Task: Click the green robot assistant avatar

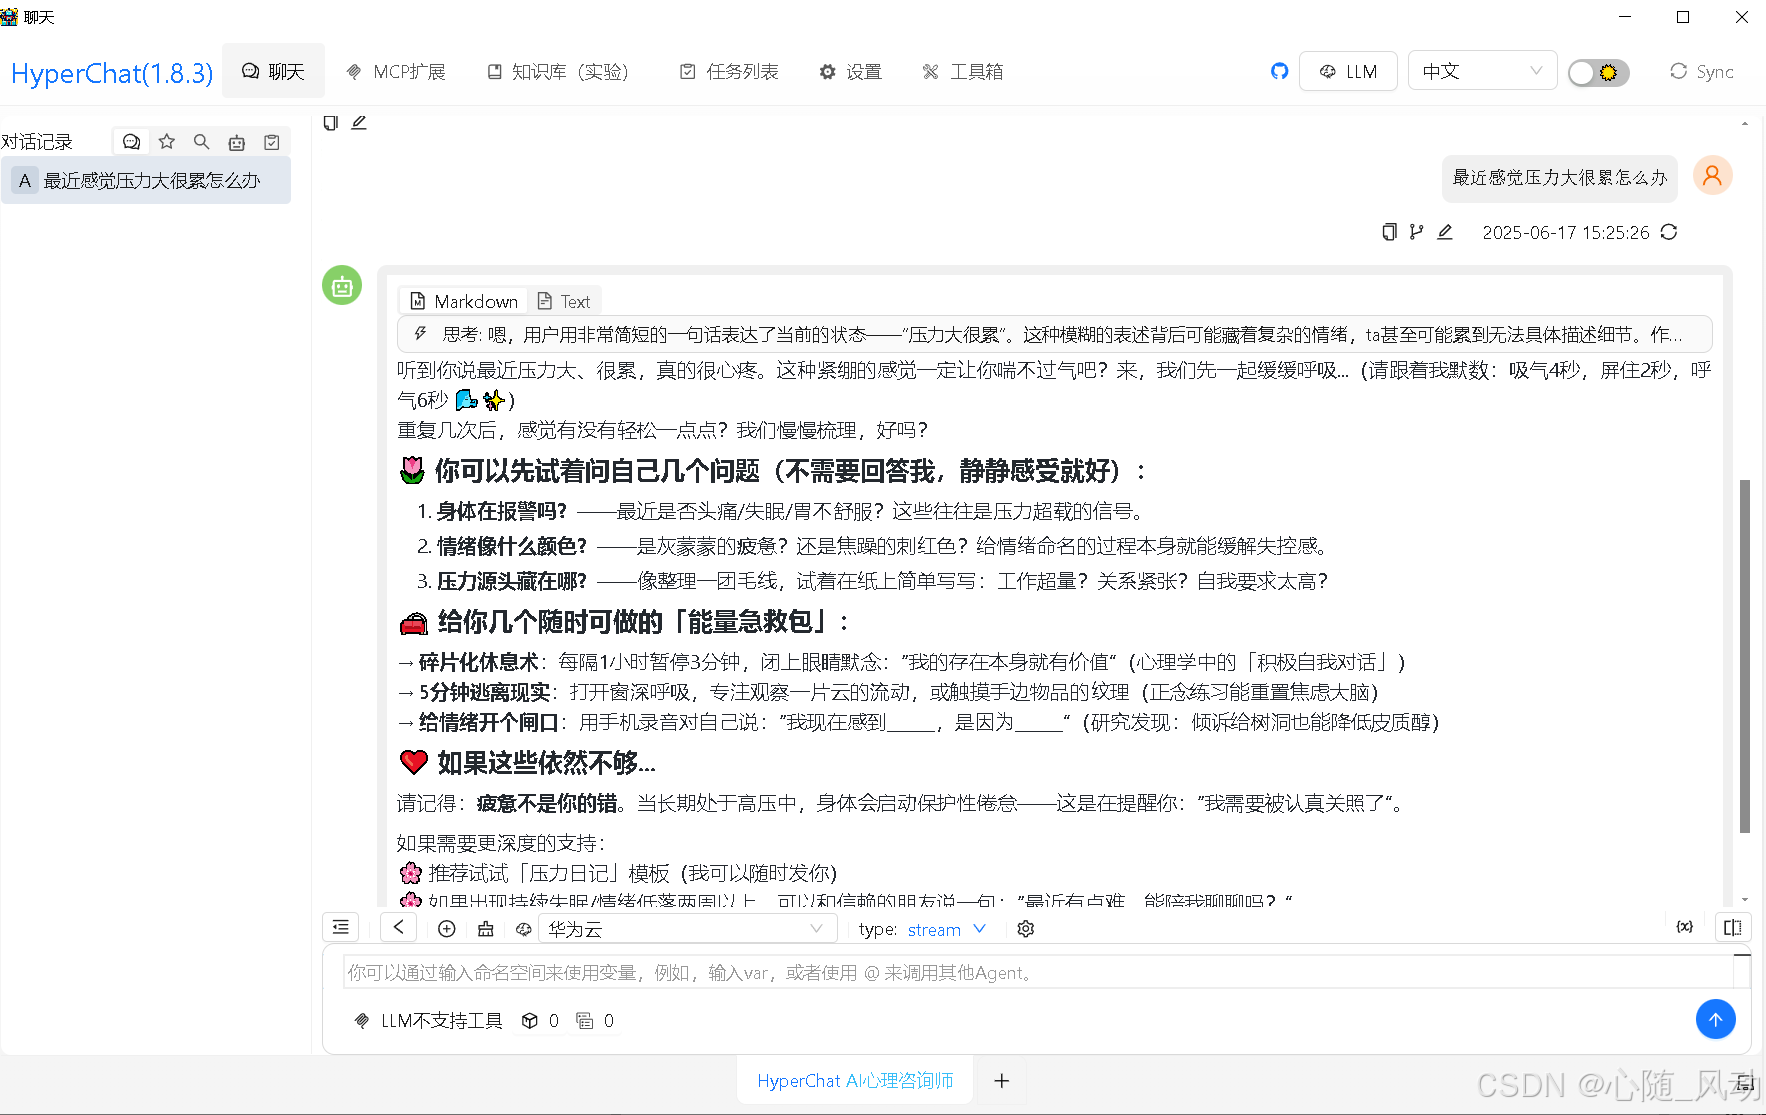Action: tap(342, 286)
